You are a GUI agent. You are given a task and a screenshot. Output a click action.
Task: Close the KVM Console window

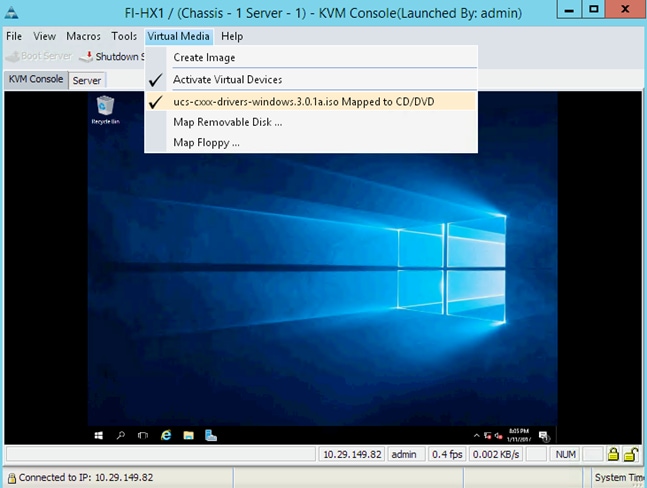pyautogui.click(x=625, y=10)
